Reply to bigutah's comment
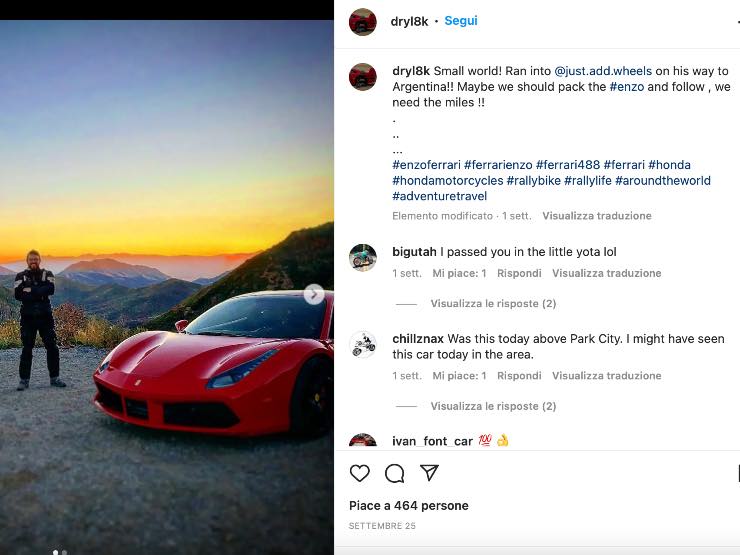 (x=519, y=273)
